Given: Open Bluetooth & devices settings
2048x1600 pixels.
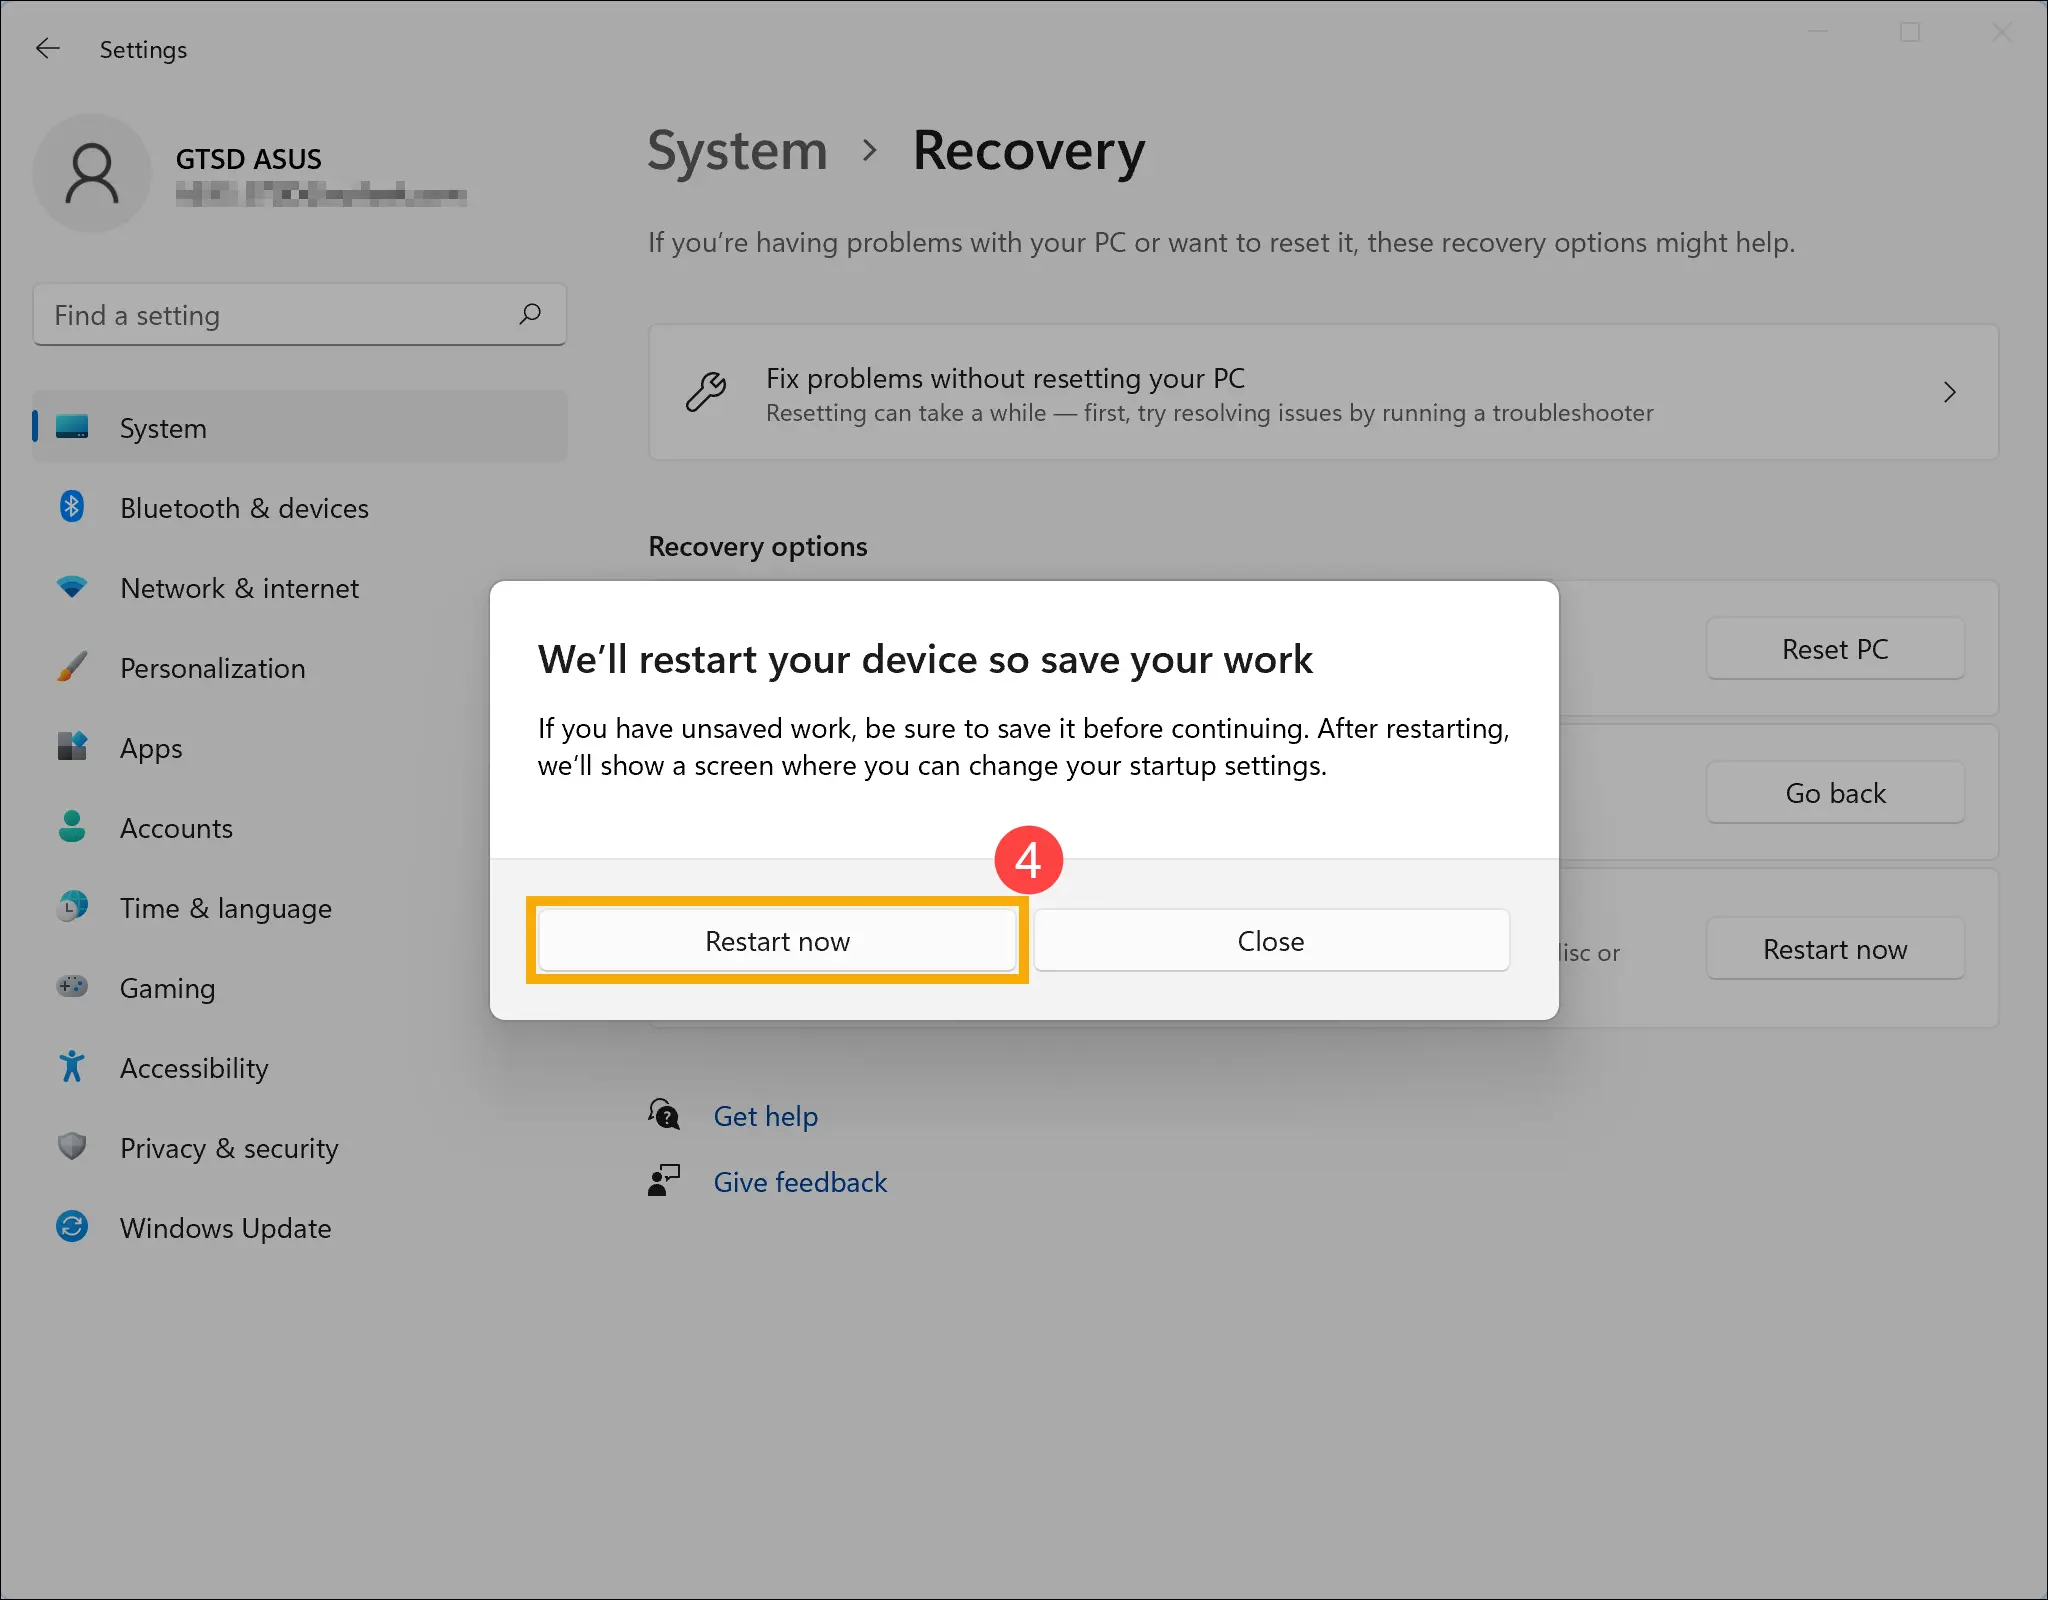Looking at the screenshot, I should (x=244, y=508).
